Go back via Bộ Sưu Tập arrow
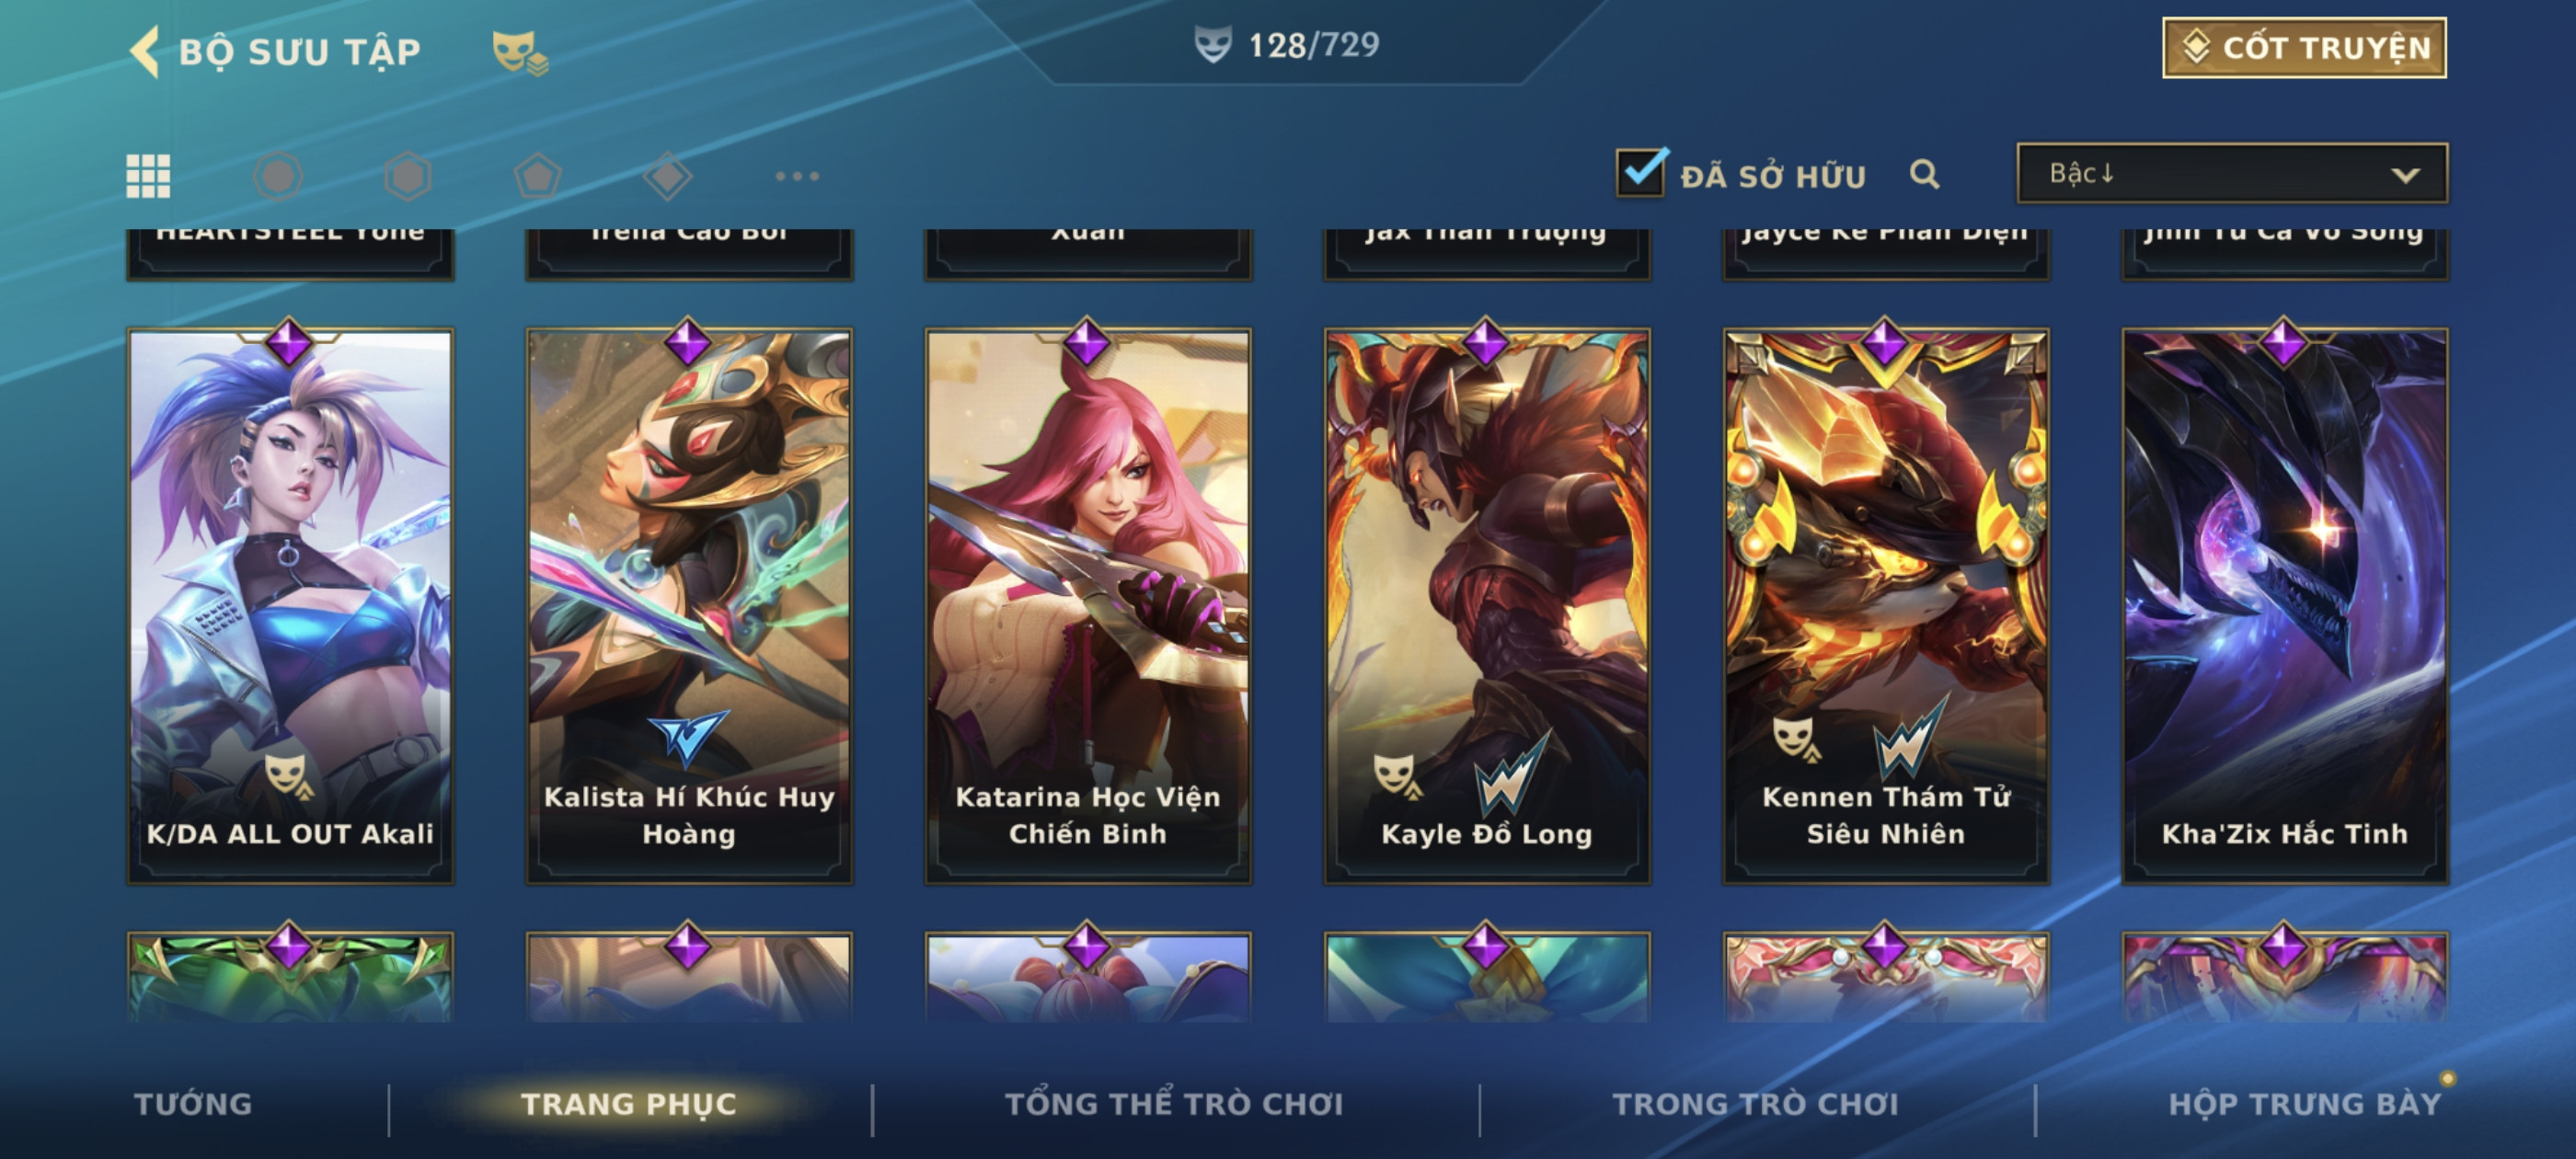Screen dimensions: 2576x1159 [145, 51]
